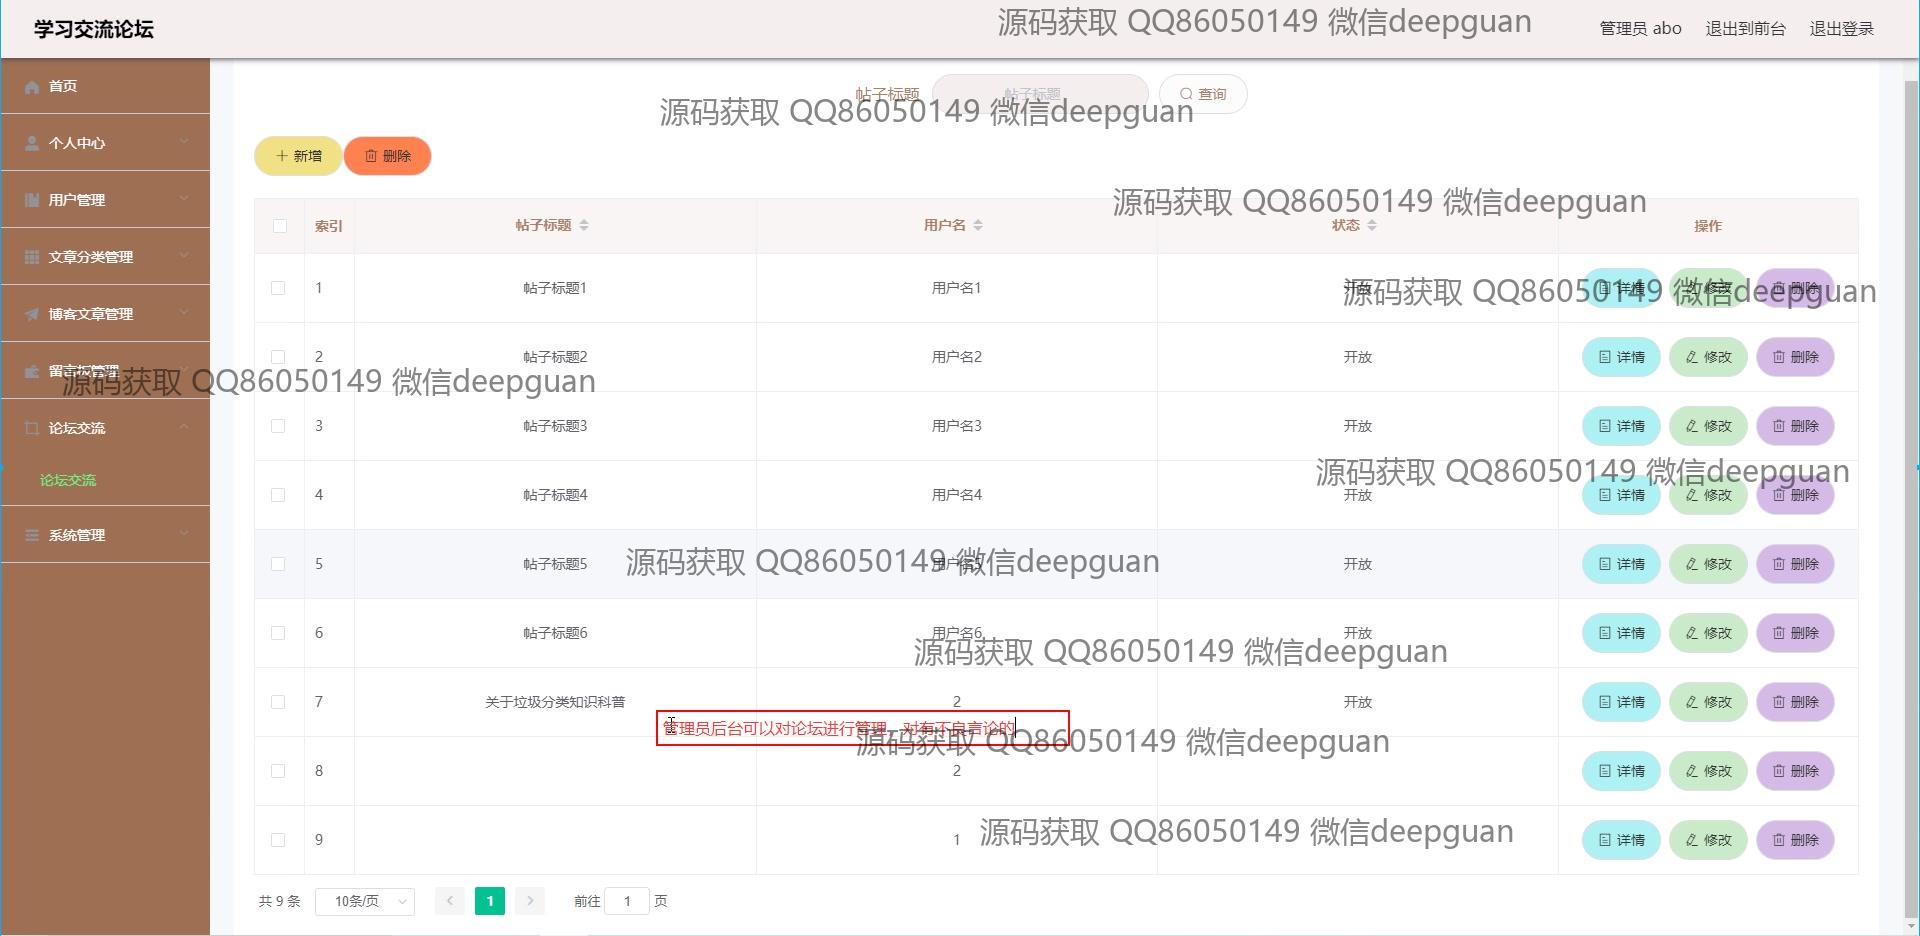Click 管理员 abo in the header

[x=1640, y=29]
